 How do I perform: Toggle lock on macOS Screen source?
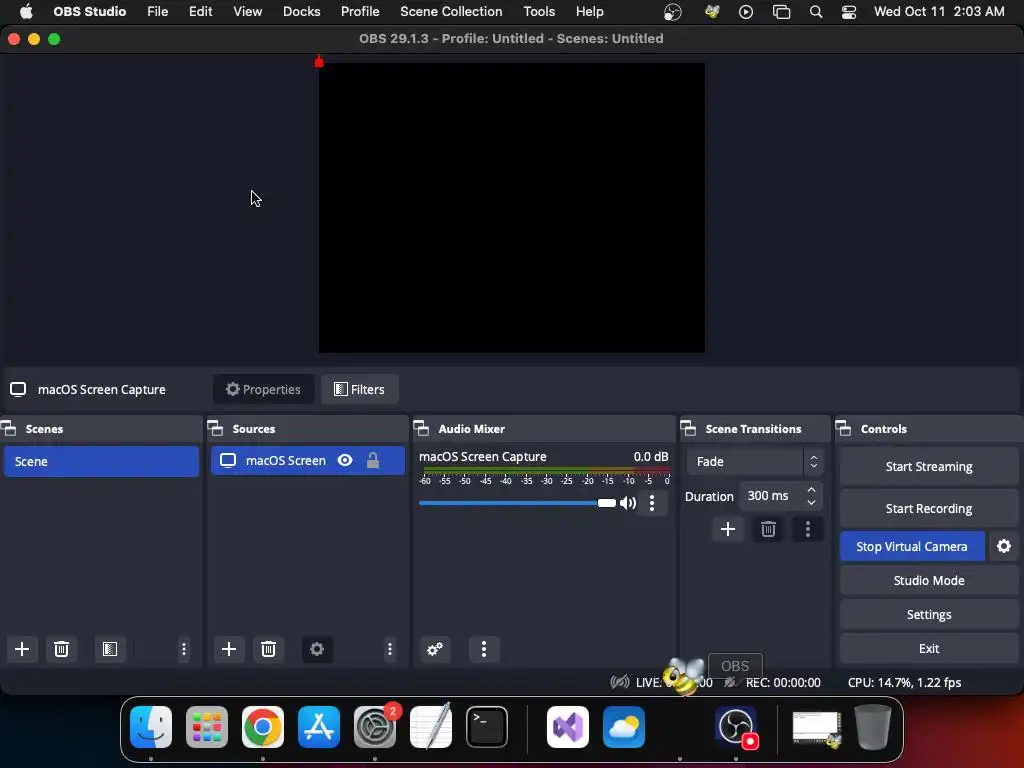coord(373,460)
